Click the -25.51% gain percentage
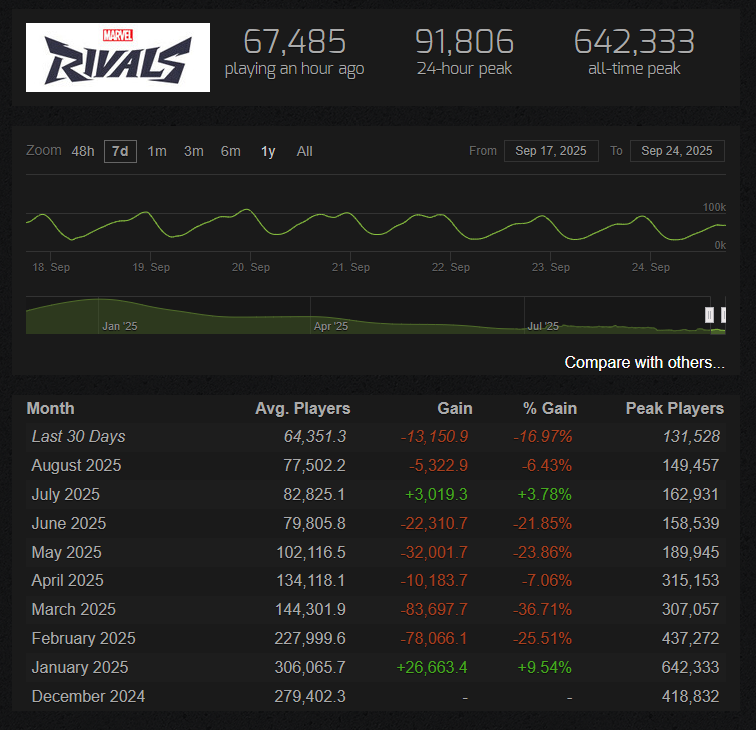The width and height of the screenshot is (756, 730). point(542,638)
